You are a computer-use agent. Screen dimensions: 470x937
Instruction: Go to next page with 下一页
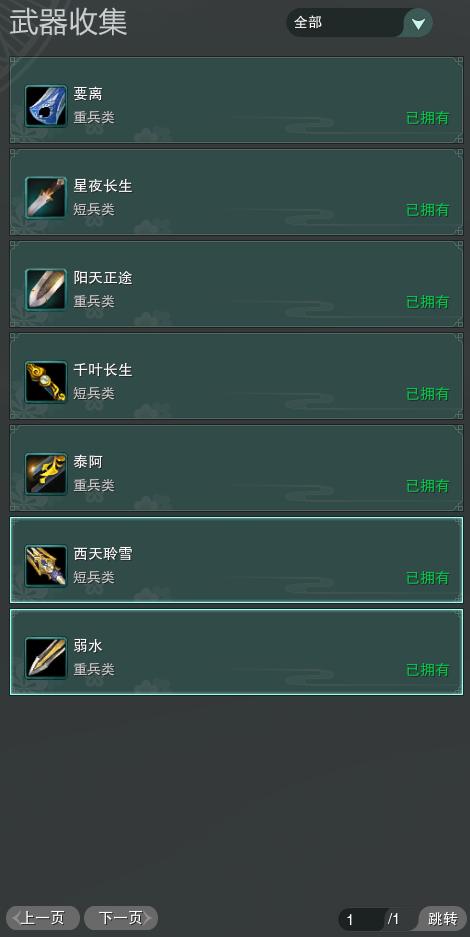pyautogui.click(x=121, y=918)
